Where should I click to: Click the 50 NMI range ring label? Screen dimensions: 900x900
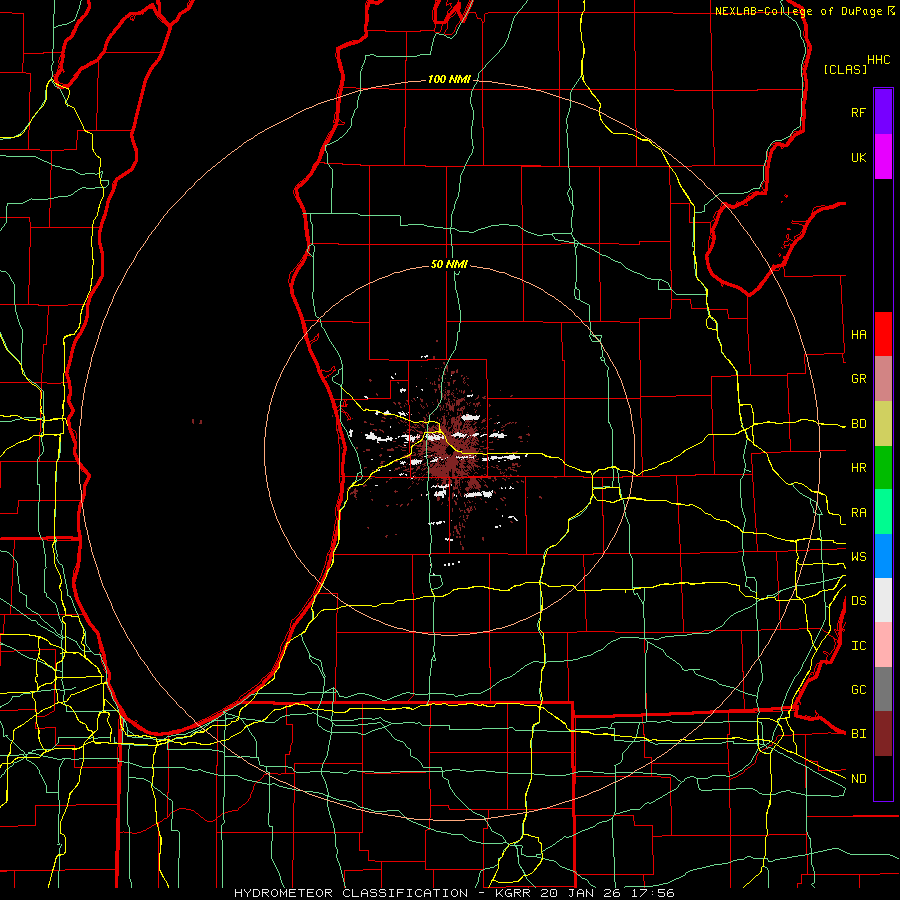pyautogui.click(x=449, y=264)
